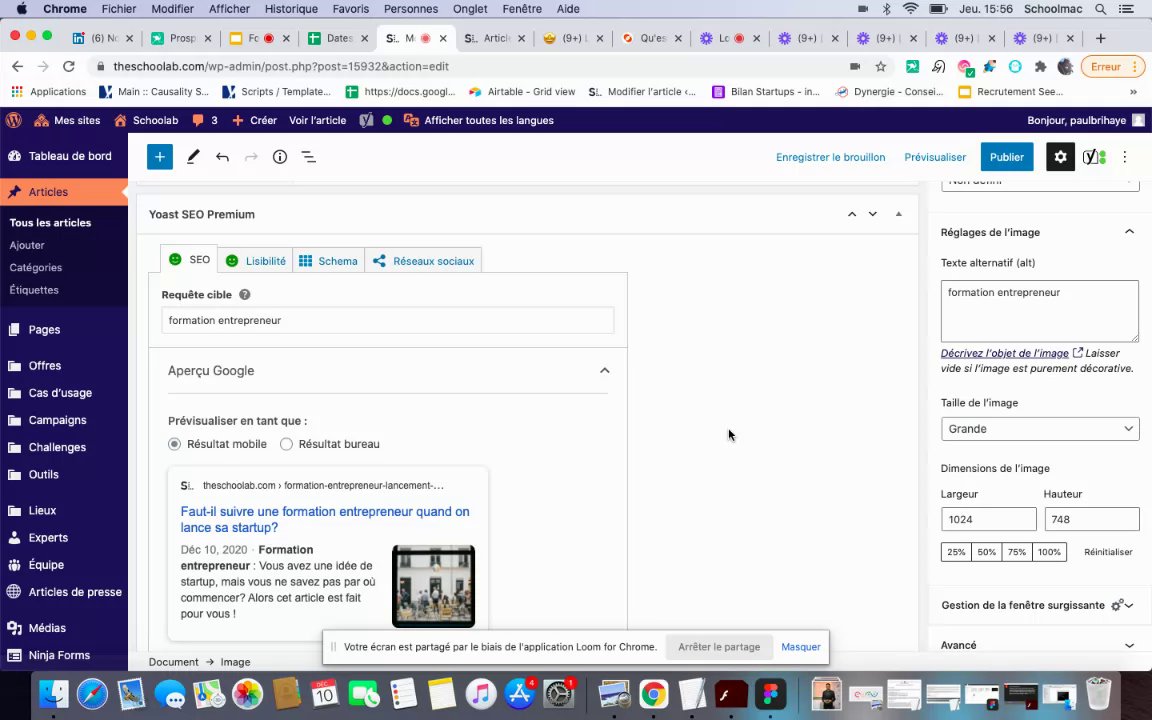The image size is (1152, 720).
Task: Click Créer in admin bar
Action: click(254, 120)
